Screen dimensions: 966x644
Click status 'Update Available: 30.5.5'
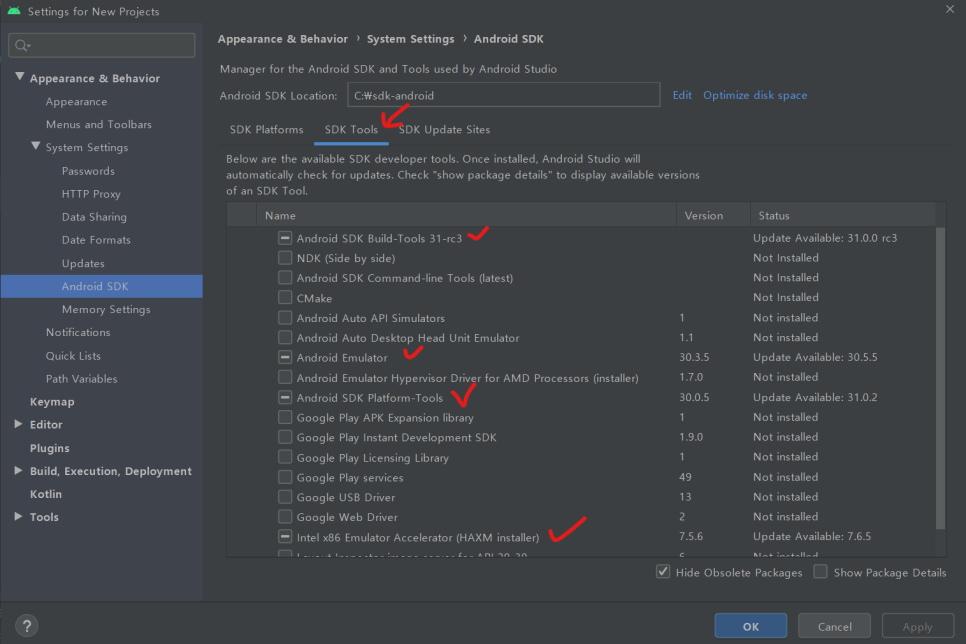tap(815, 357)
